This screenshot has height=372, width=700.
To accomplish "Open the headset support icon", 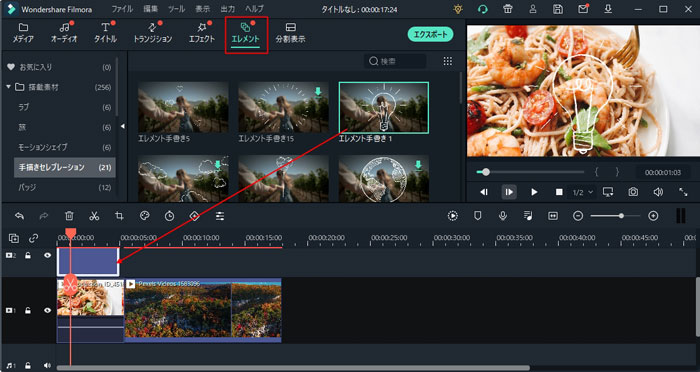I will pos(483,9).
